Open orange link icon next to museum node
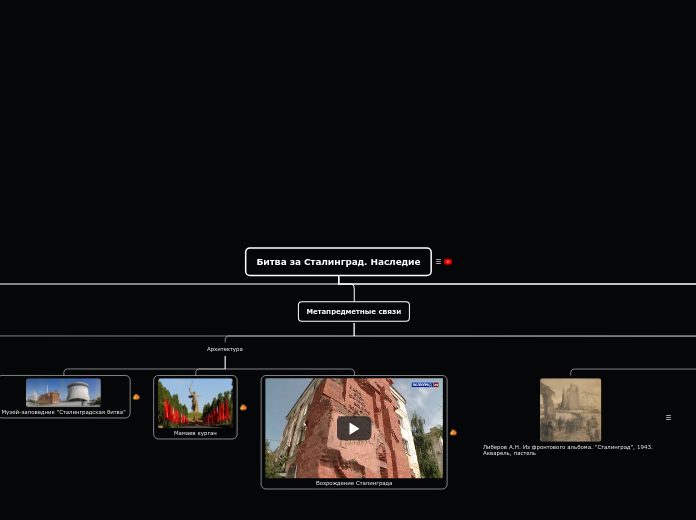696x520 pixels. coord(136,397)
